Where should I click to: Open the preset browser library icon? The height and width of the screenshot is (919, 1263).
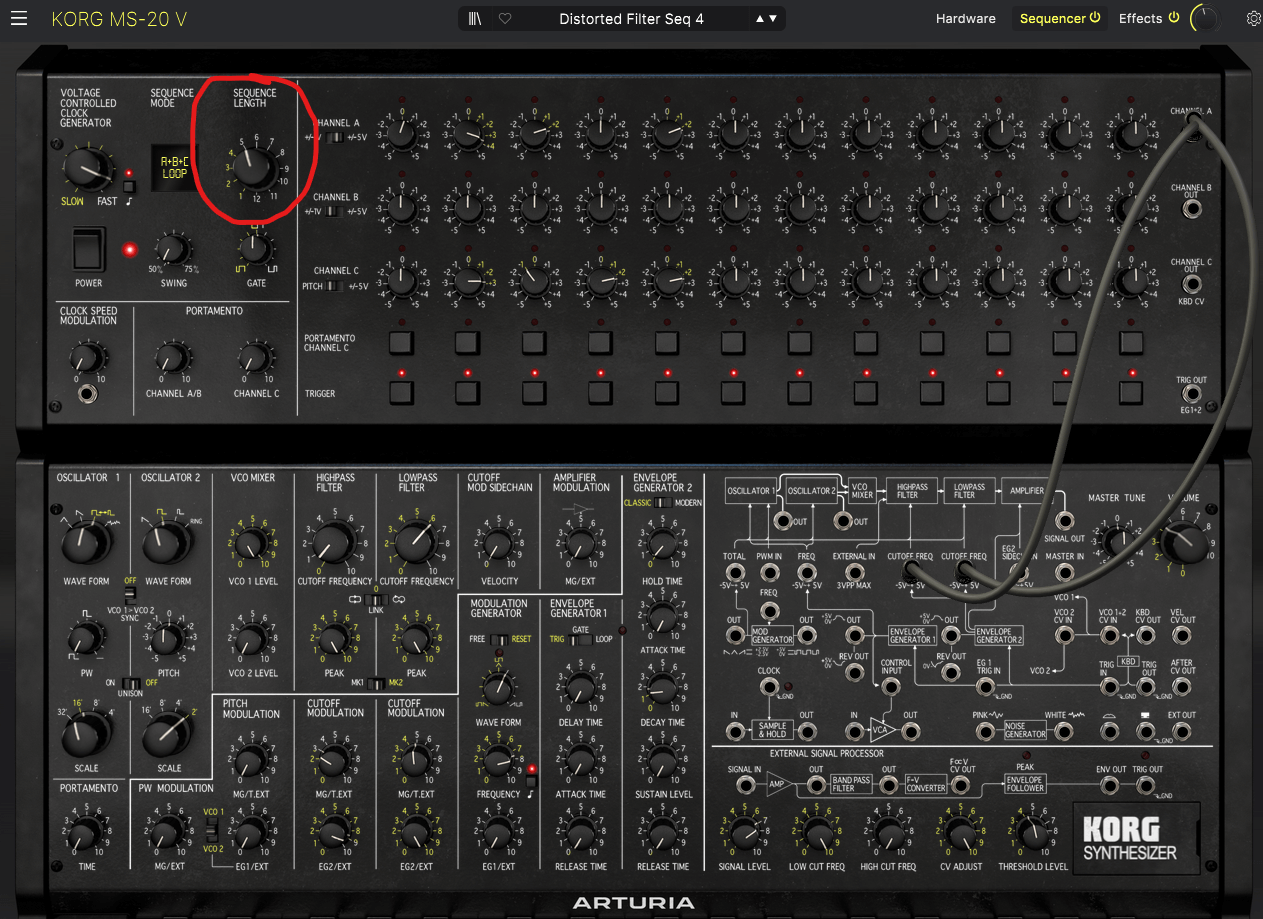tap(475, 19)
